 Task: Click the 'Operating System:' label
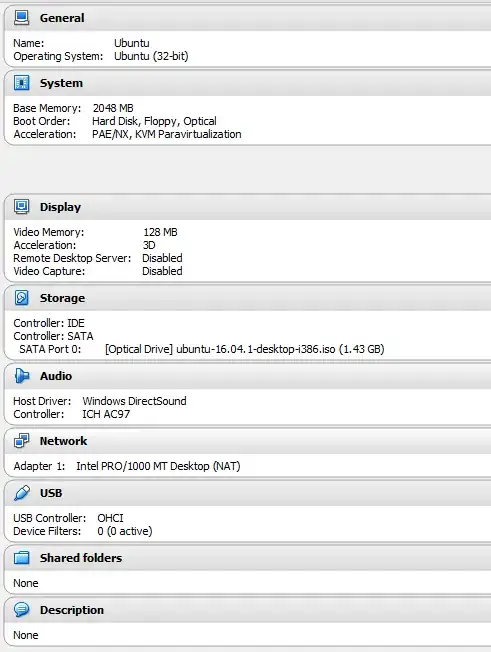coord(58,57)
